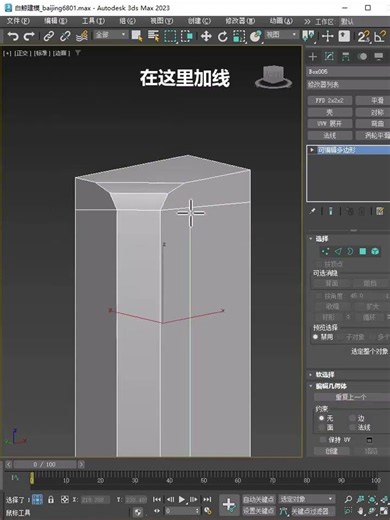Click the 壳 modifier button
This screenshot has height=520, width=390.
[329, 112]
